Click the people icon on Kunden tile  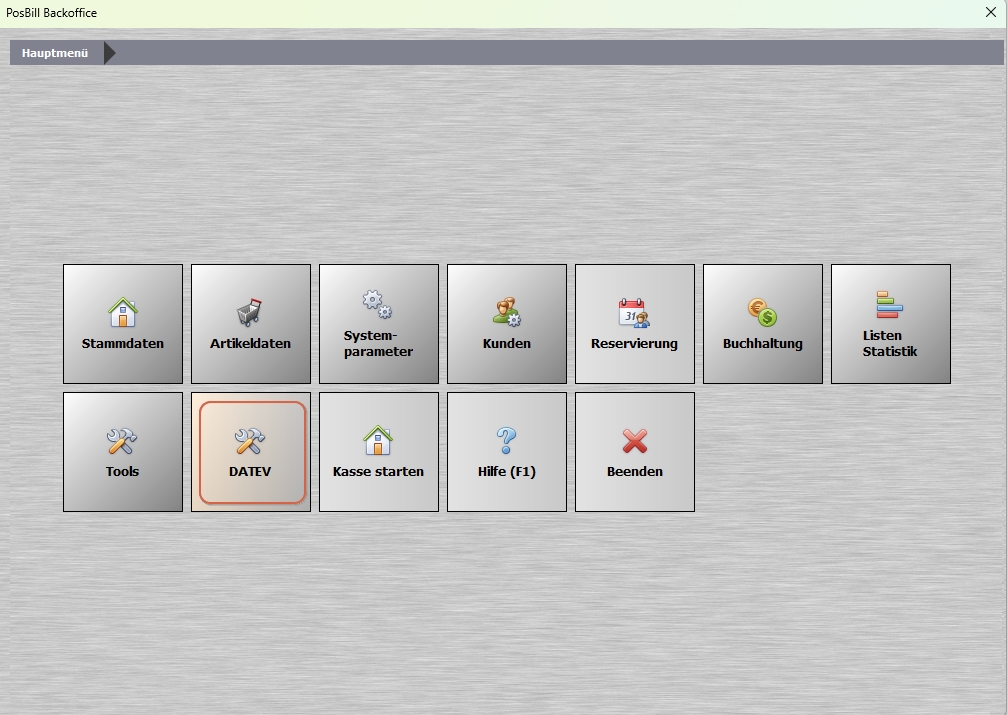point(506,313)
